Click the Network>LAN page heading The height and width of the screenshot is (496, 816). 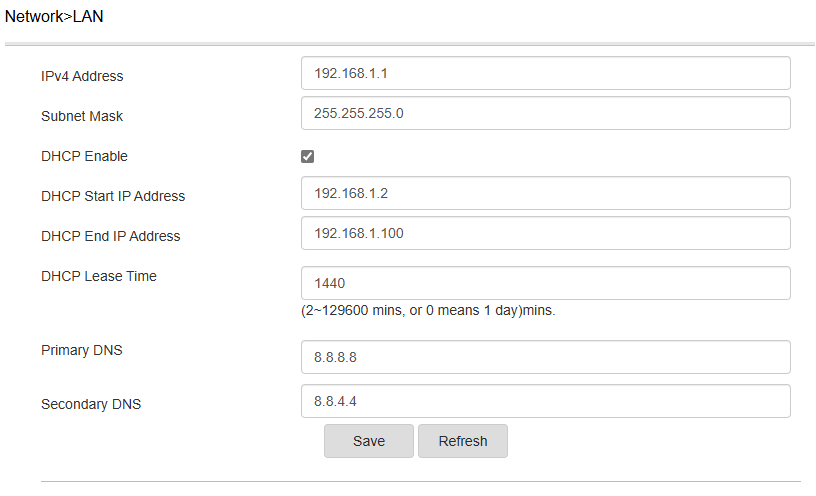click(54, 17)
